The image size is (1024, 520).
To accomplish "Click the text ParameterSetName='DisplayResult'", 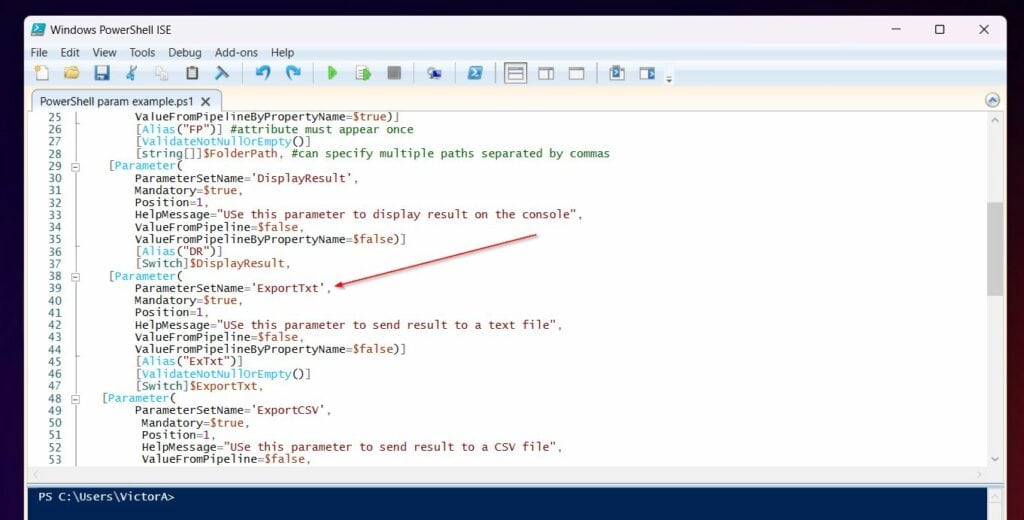I will point(244,178).
